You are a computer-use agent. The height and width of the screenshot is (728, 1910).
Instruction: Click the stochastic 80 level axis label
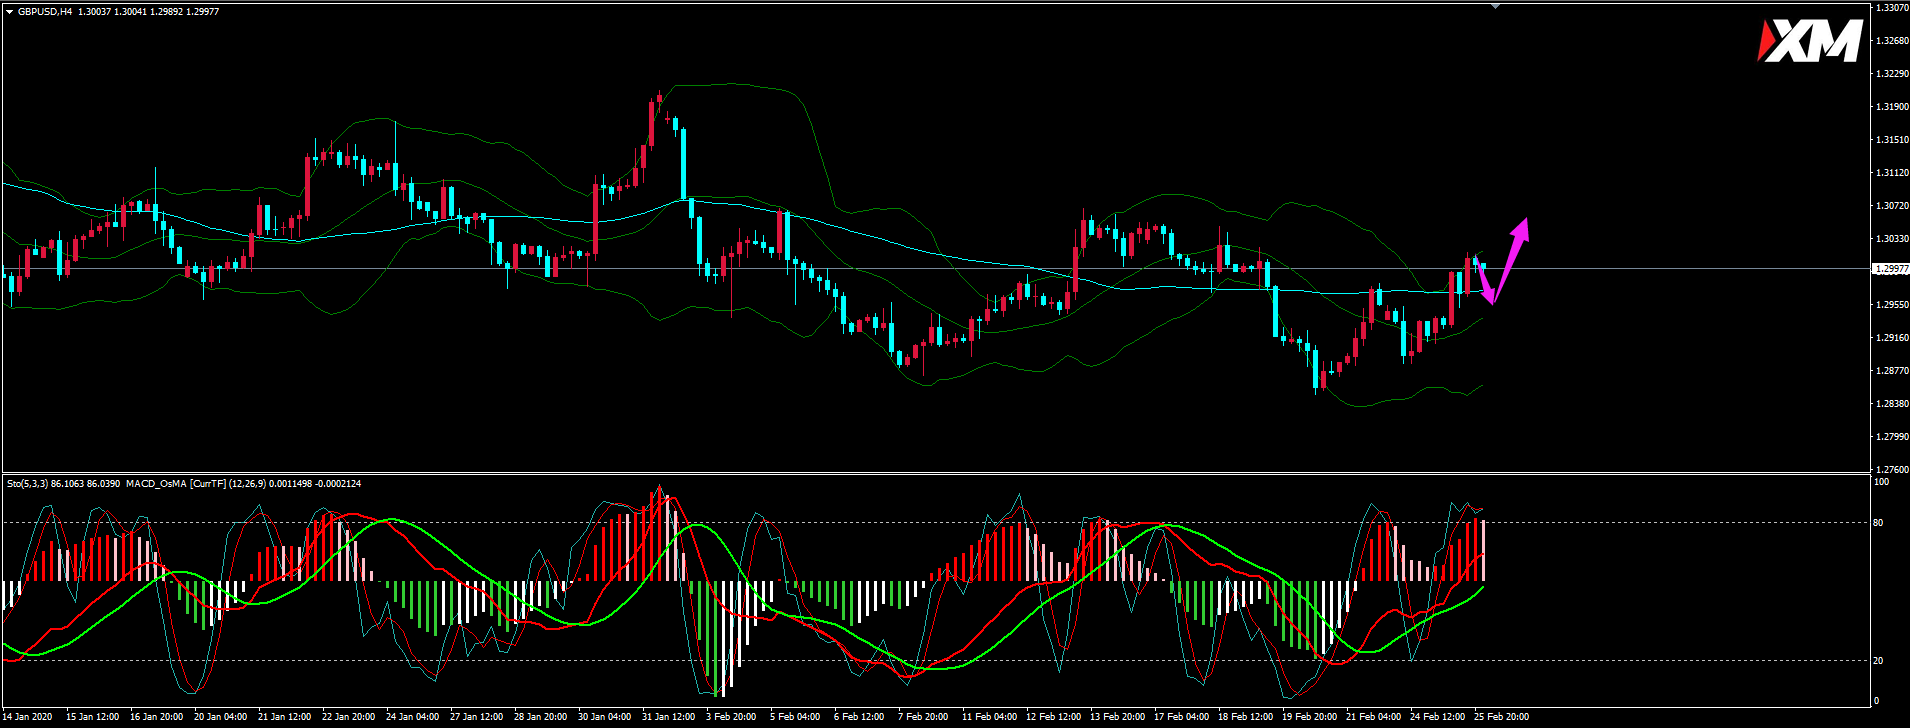coord(1878,523)
